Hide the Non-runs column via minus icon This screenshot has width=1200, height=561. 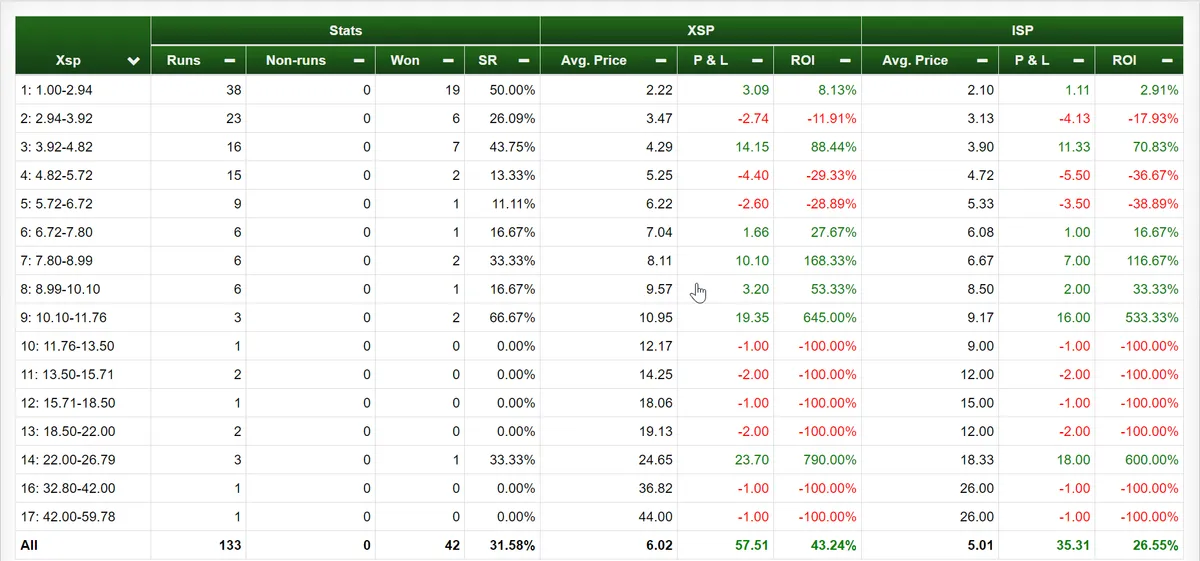pos(359,61)
